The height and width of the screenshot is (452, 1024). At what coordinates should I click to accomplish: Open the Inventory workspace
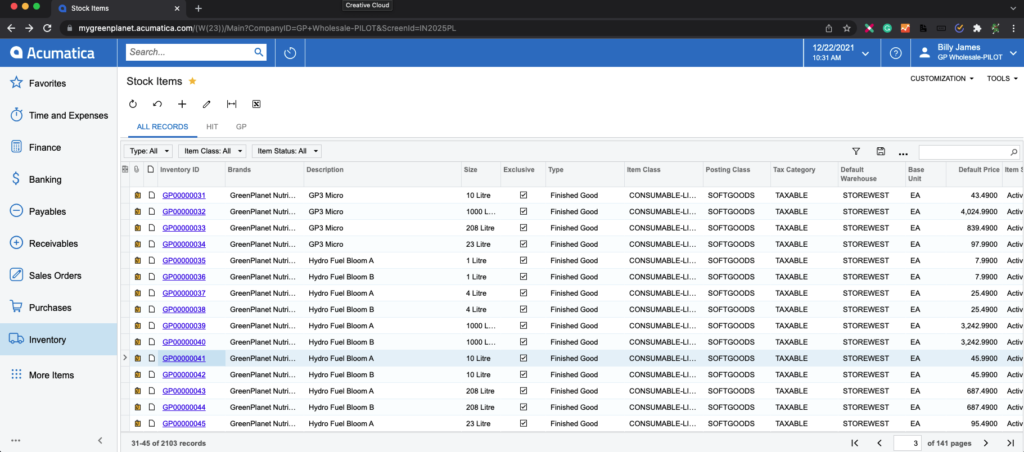[59, 339]
